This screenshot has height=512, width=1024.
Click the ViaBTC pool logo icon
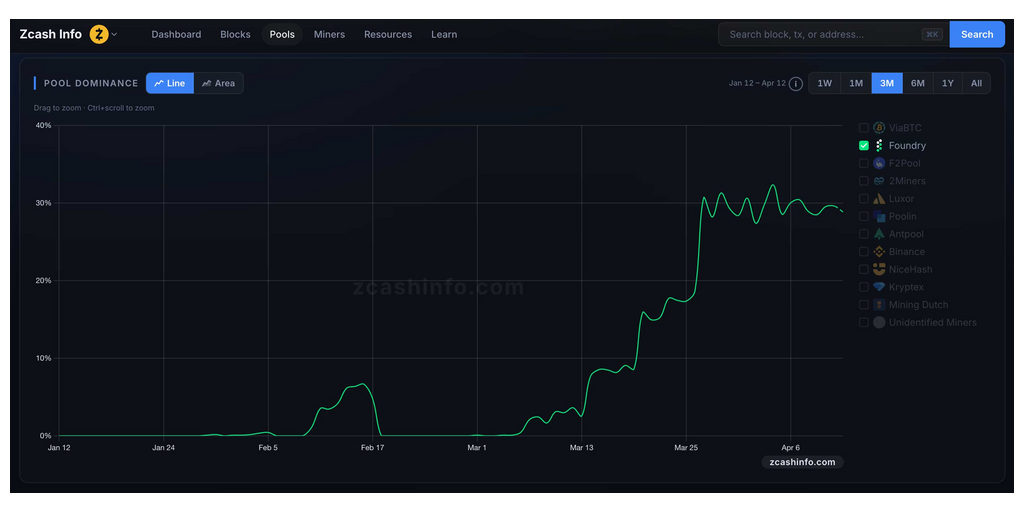[x=879, y=128]
